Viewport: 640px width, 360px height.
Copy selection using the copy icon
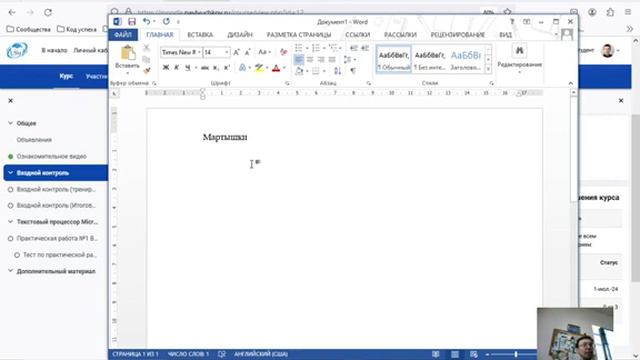coord(147,60)
